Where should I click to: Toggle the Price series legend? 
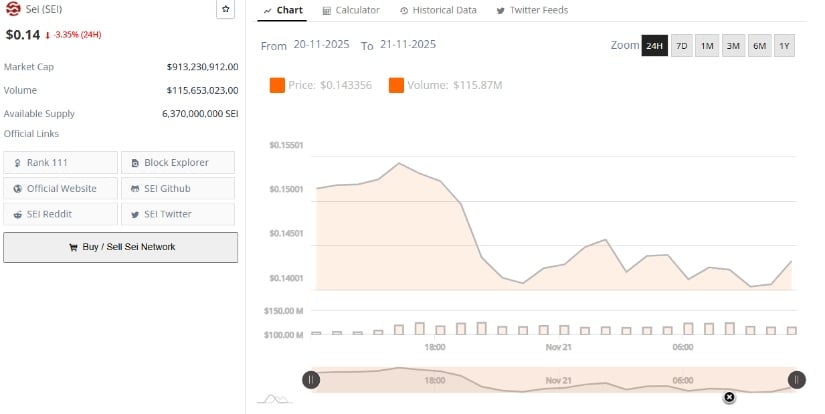pos(321,85)
